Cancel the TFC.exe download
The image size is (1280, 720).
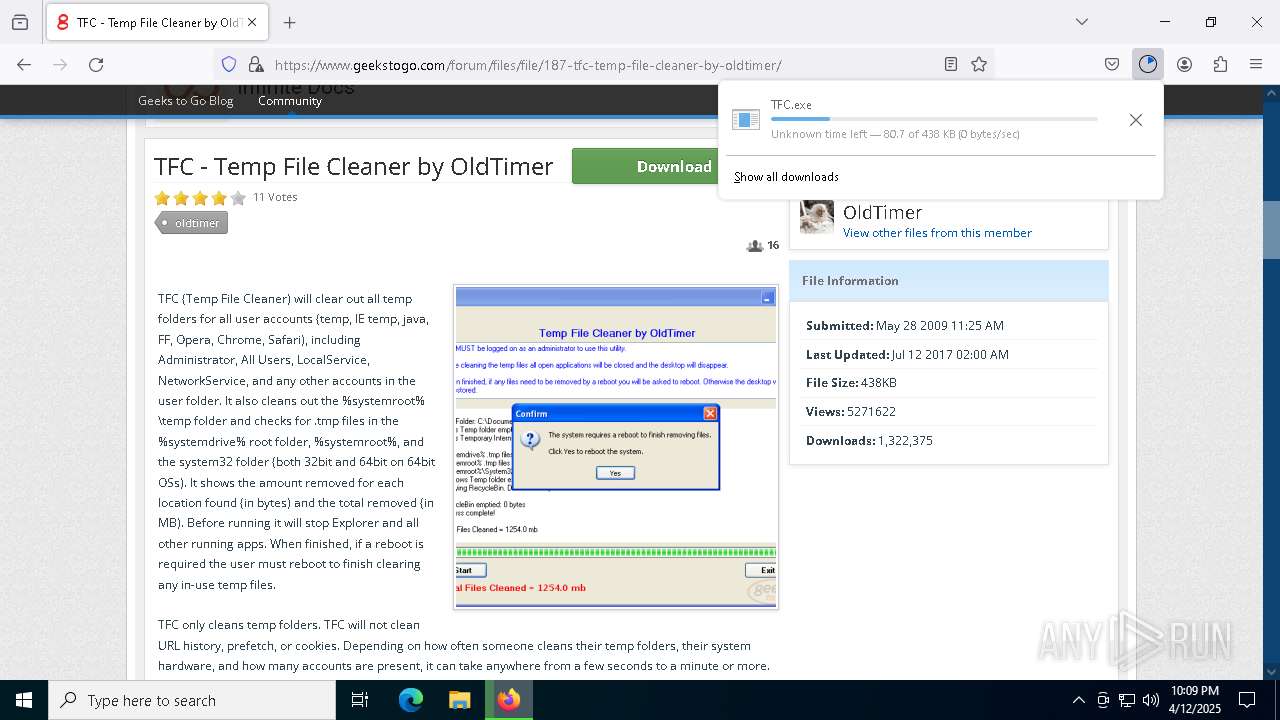pos(1135,120)
